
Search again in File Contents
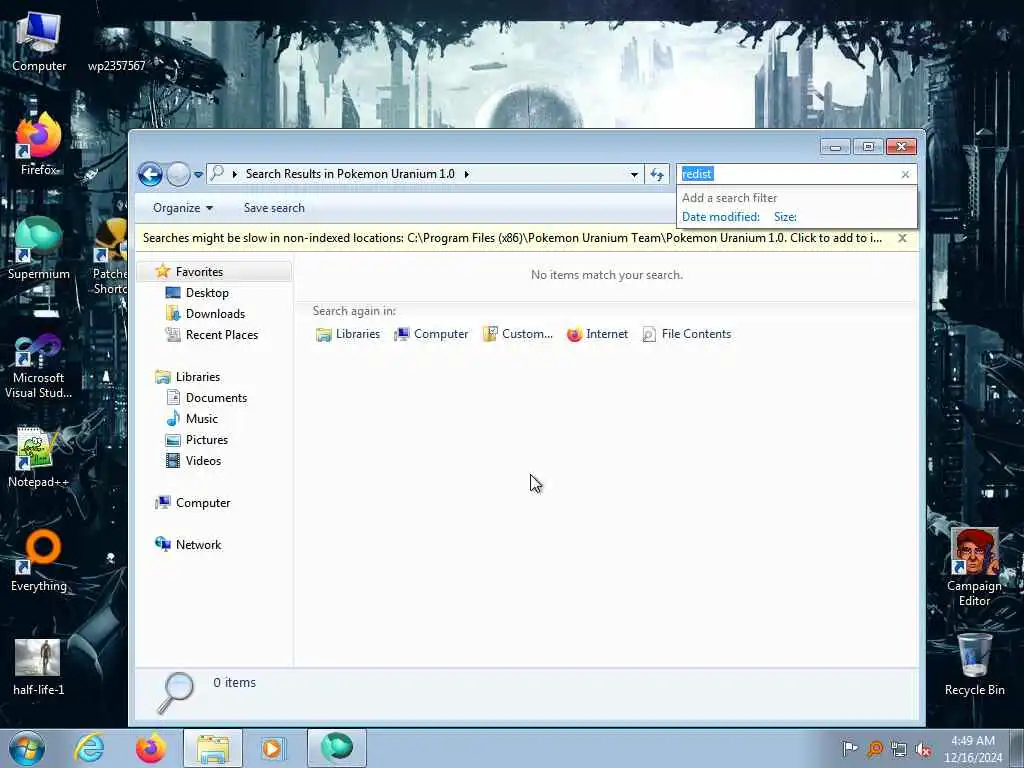point(687,334)
